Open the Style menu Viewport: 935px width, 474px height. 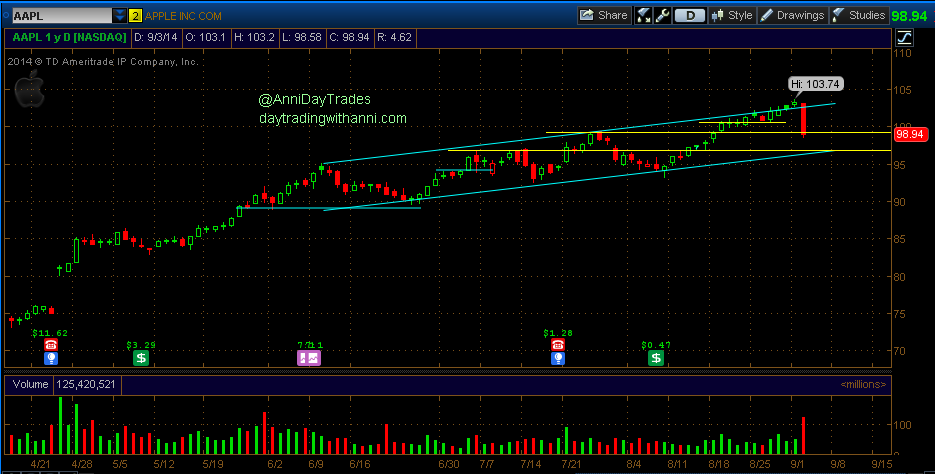click(732, 16)
